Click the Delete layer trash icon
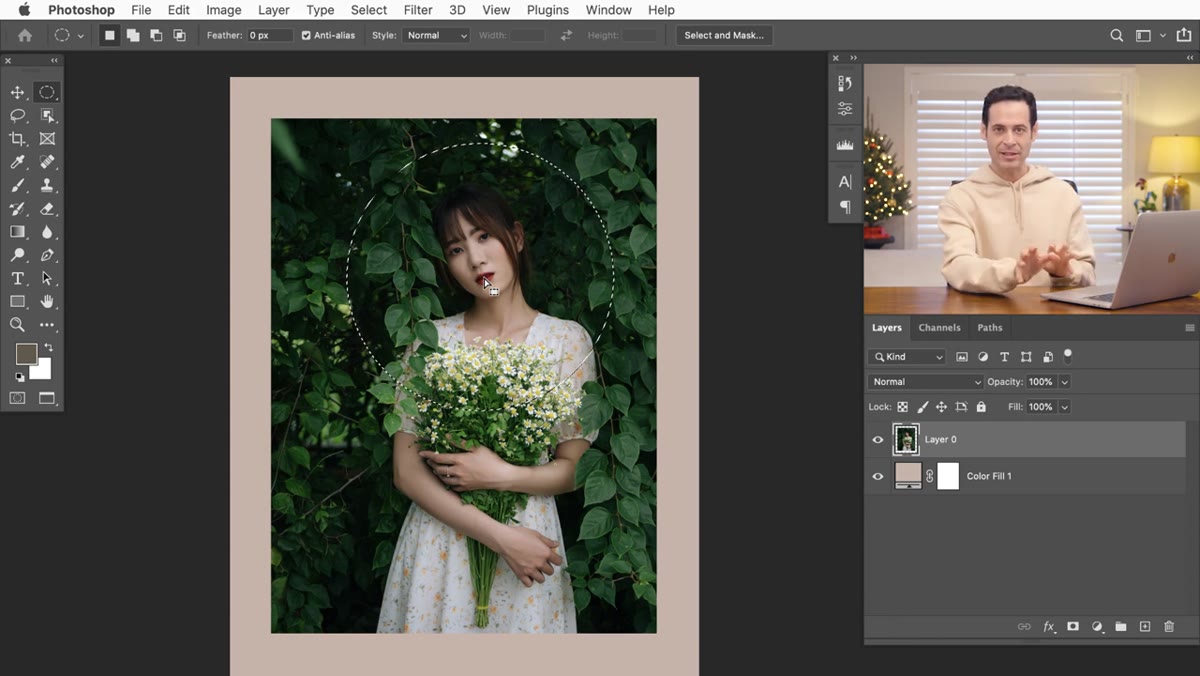 pos(1169,626)
